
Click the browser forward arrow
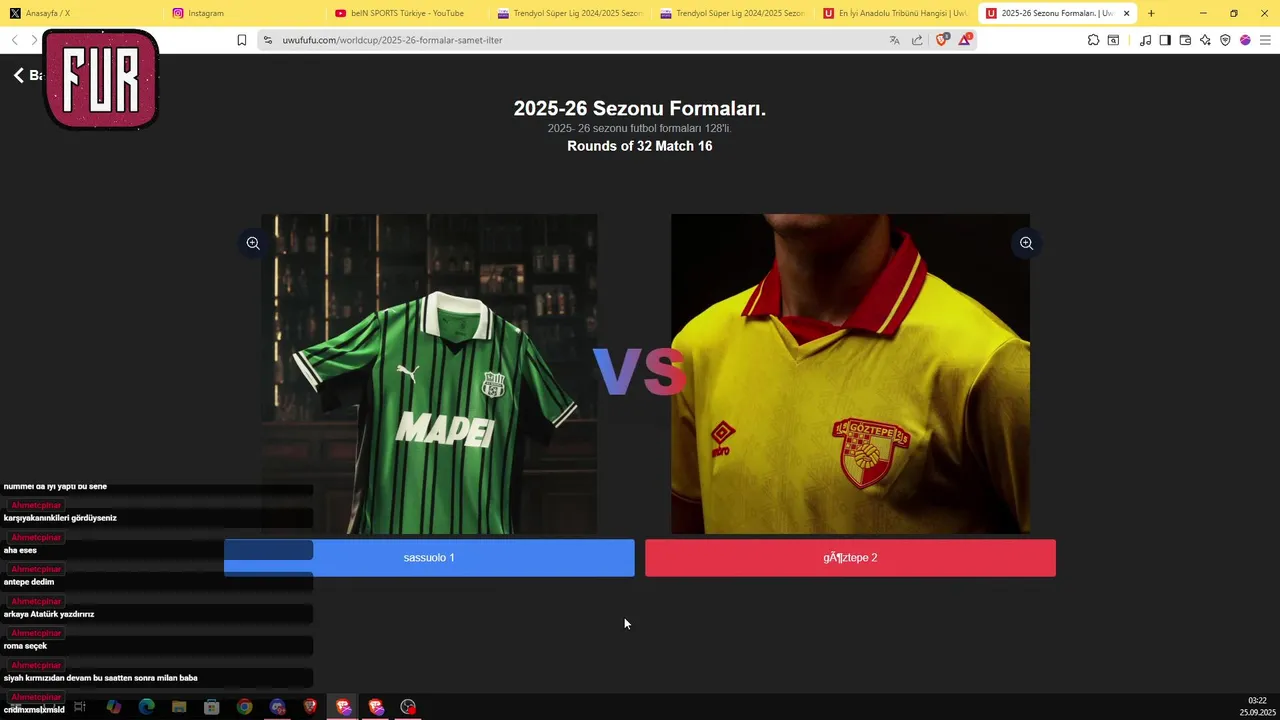(34, 40)
